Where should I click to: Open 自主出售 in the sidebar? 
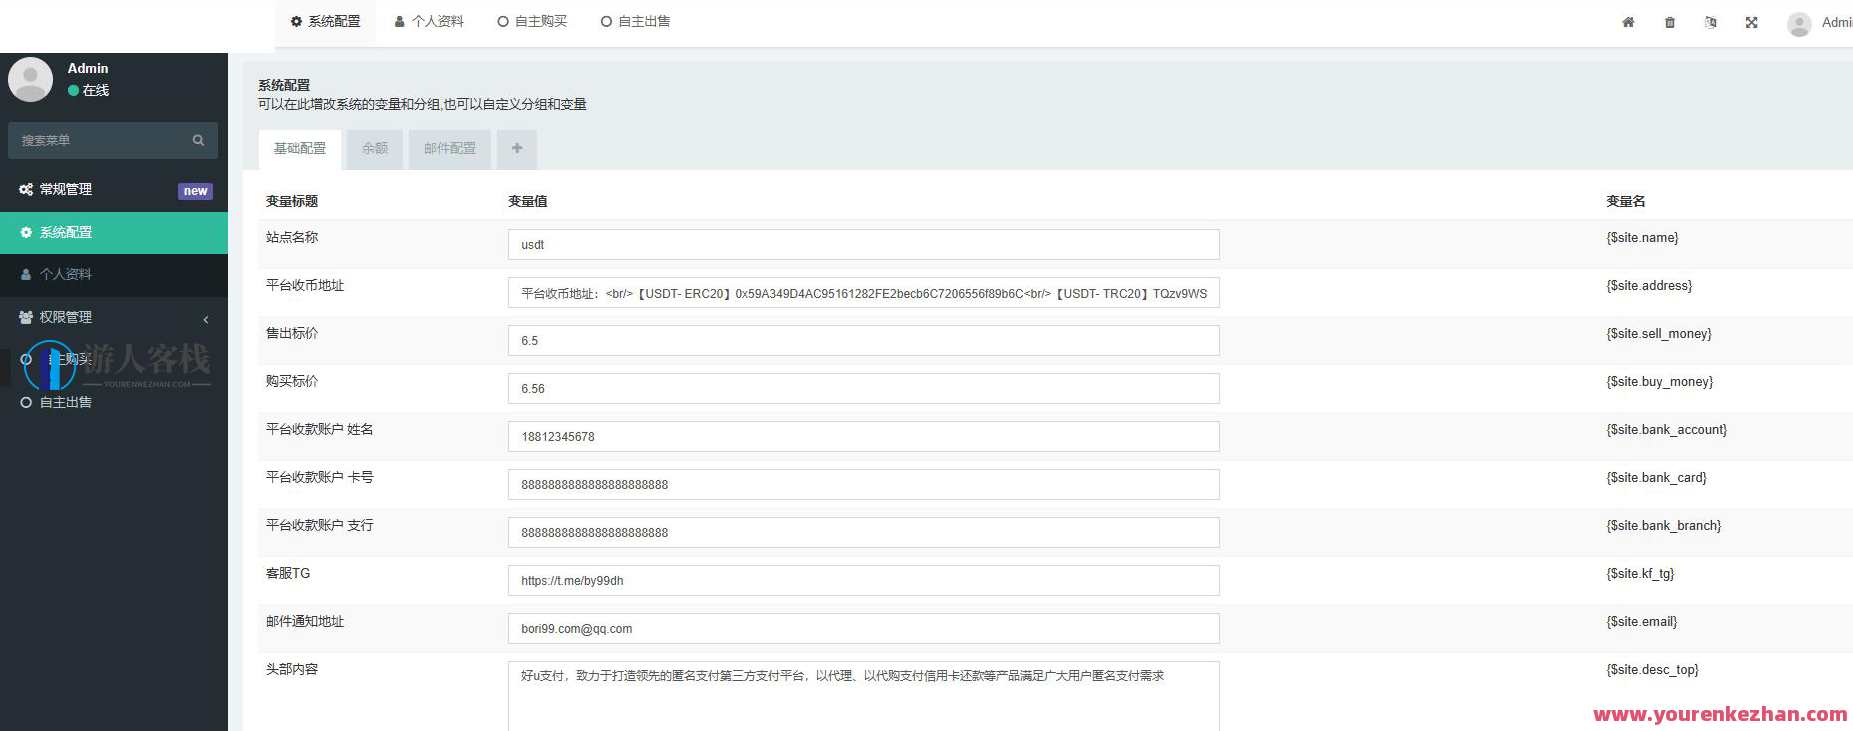(x=114, y=402)
